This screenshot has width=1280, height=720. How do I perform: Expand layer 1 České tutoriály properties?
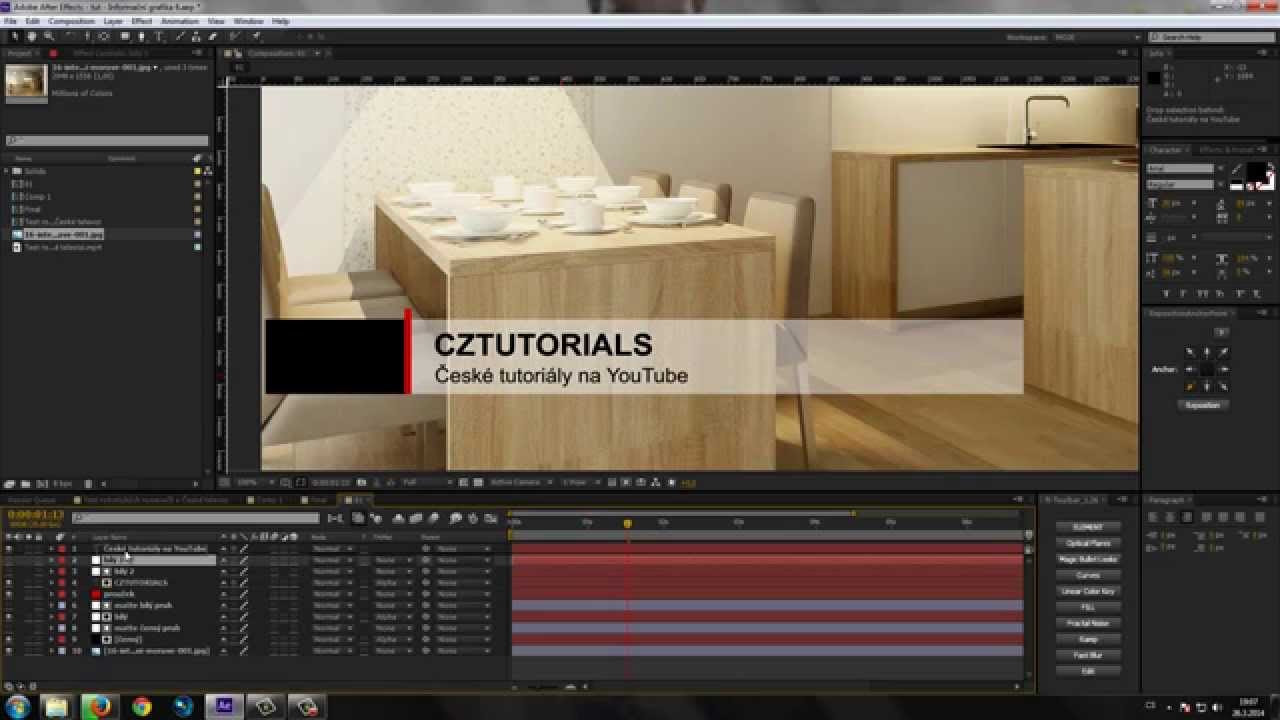tap(51, 549)
